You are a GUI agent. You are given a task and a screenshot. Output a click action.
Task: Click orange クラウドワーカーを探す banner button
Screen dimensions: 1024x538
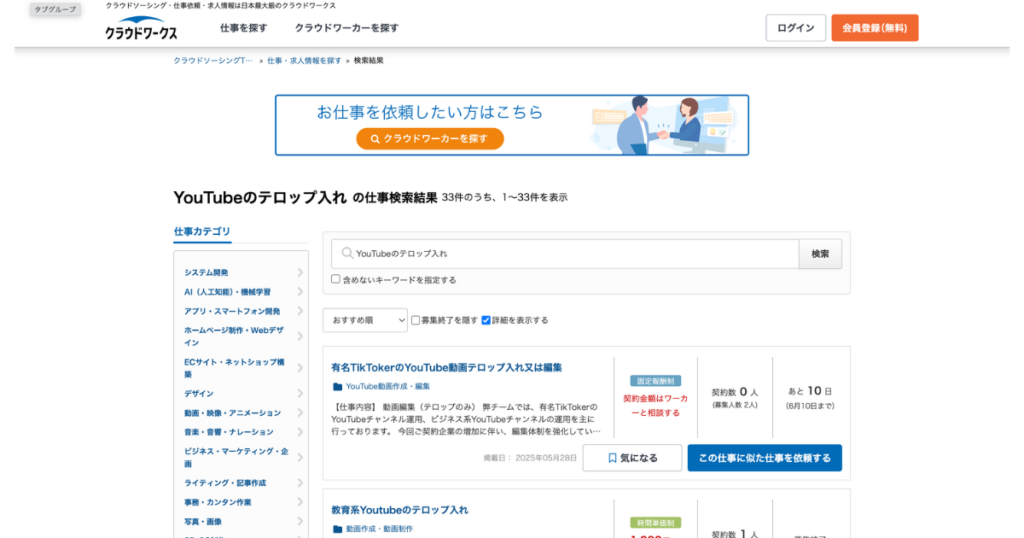pyautogui.click(x=430, y=138)
